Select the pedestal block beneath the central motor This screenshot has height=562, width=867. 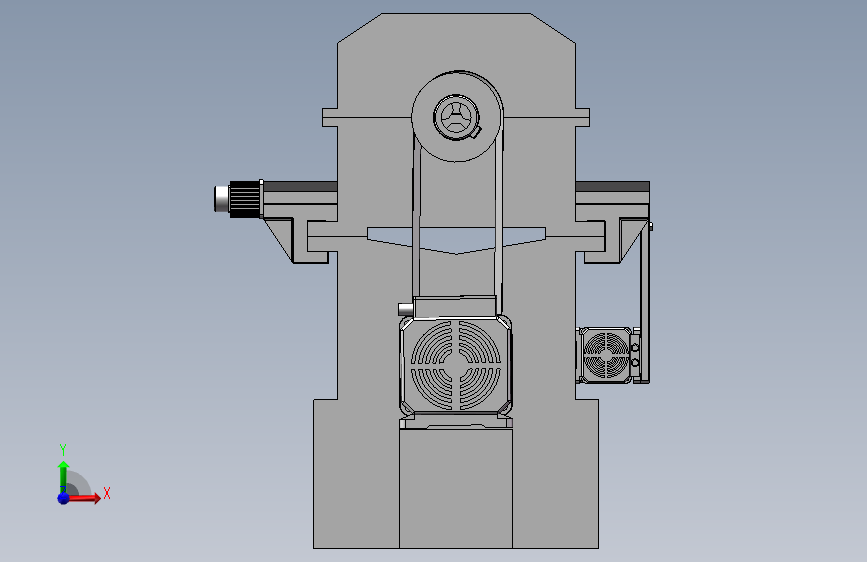(x=456, y=489)
